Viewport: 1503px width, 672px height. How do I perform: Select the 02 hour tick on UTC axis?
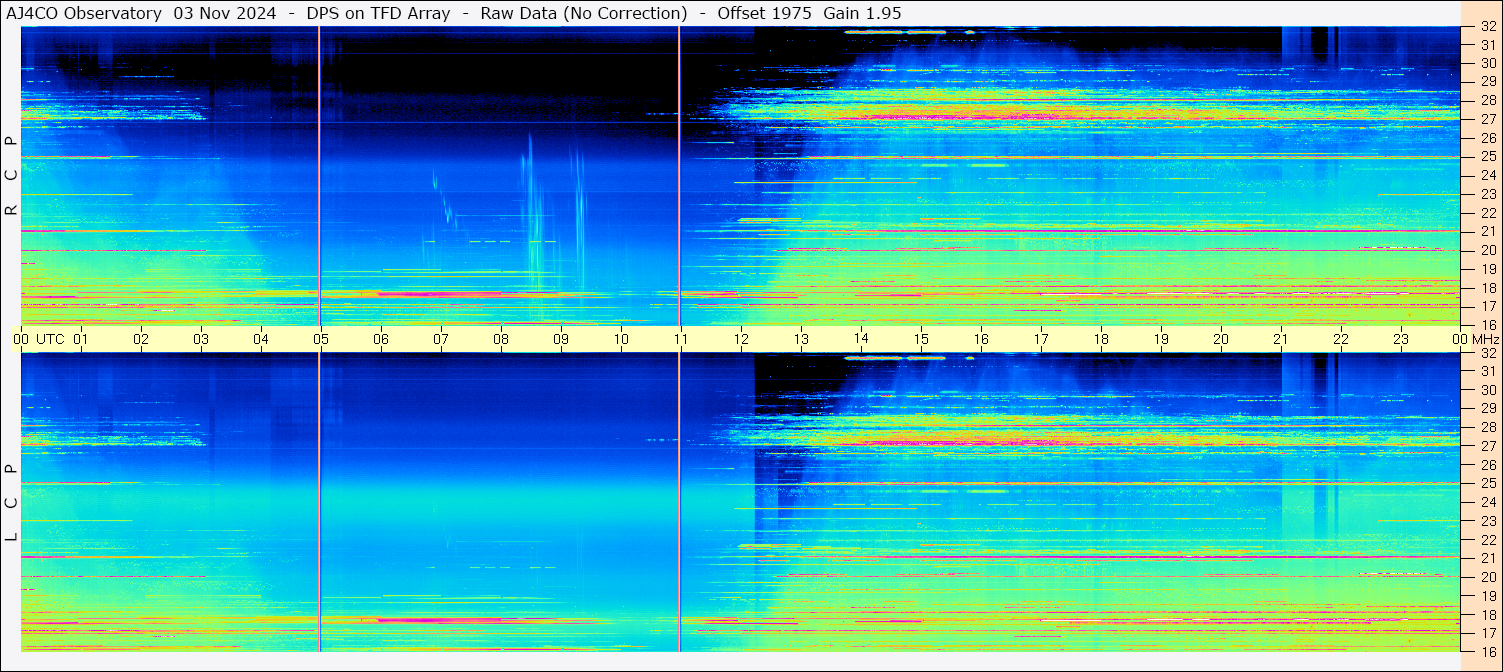[141, 339]
